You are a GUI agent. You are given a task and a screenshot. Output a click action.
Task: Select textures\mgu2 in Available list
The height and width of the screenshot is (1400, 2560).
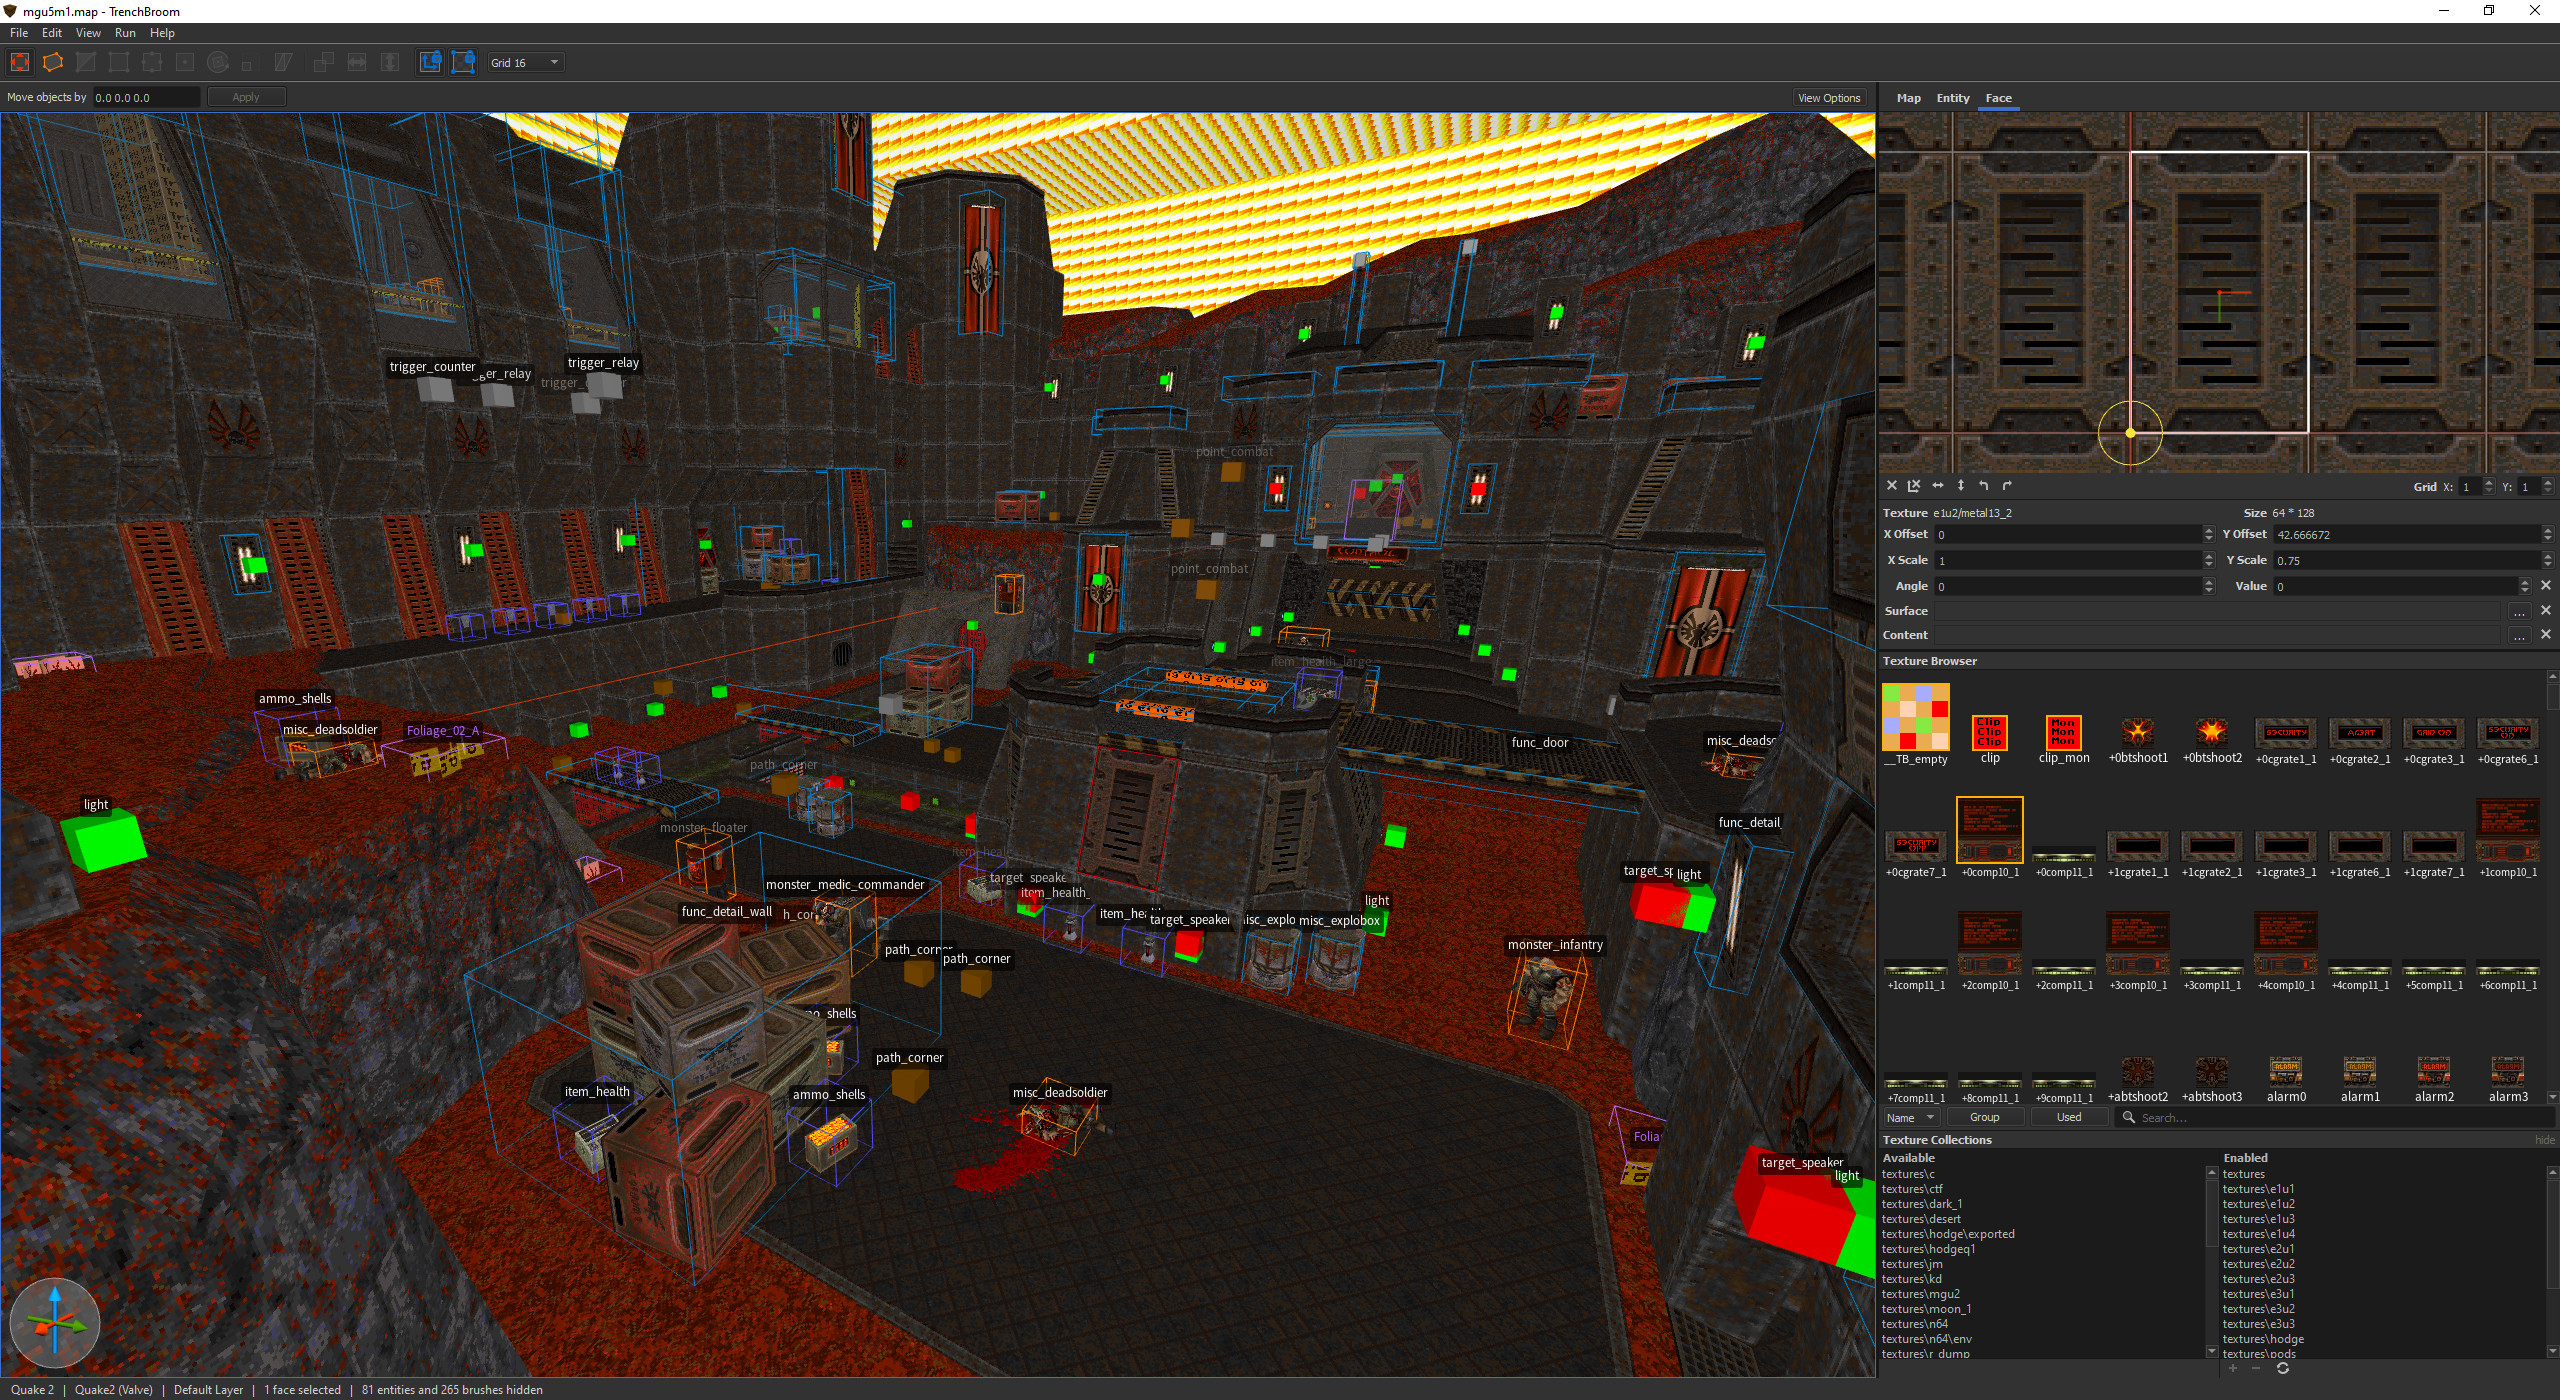click(1920, 1294)
